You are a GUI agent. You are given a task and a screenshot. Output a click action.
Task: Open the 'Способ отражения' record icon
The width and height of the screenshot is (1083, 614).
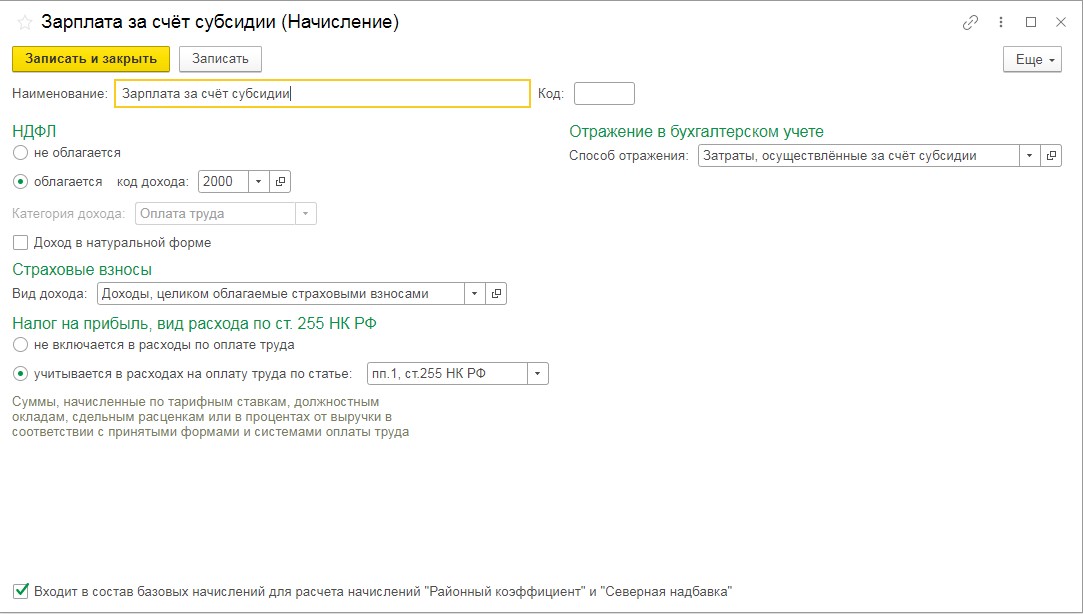[1051, 155]
